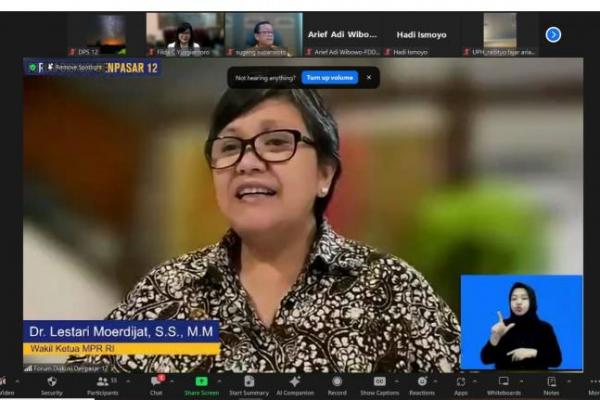The height and width of the screenshot is (400, 600).
Task: Click the Remove Spotlight label
Action: [x=78, y=68]
